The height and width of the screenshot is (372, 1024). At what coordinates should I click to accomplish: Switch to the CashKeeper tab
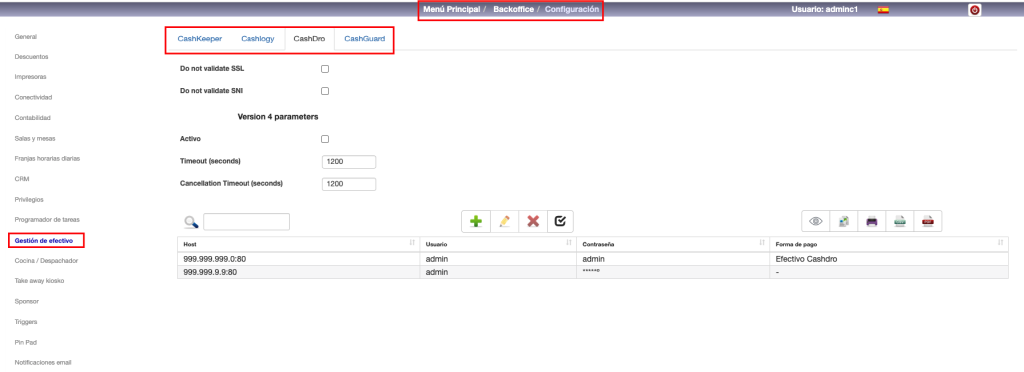200,39
